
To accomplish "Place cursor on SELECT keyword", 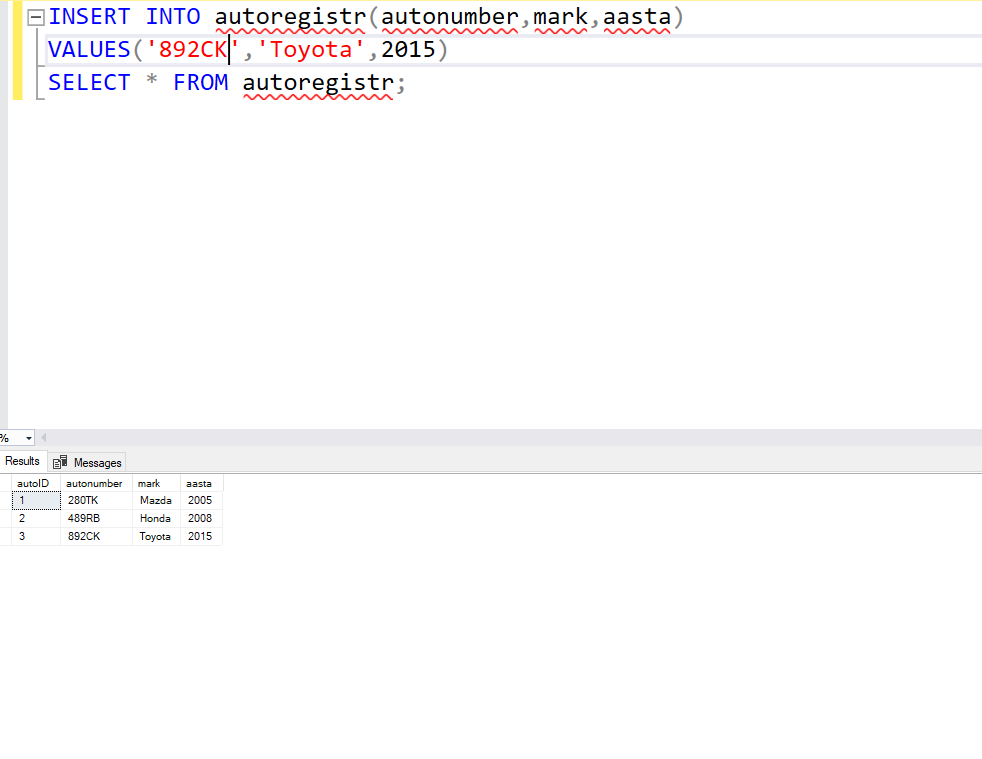I will (90, 83).
